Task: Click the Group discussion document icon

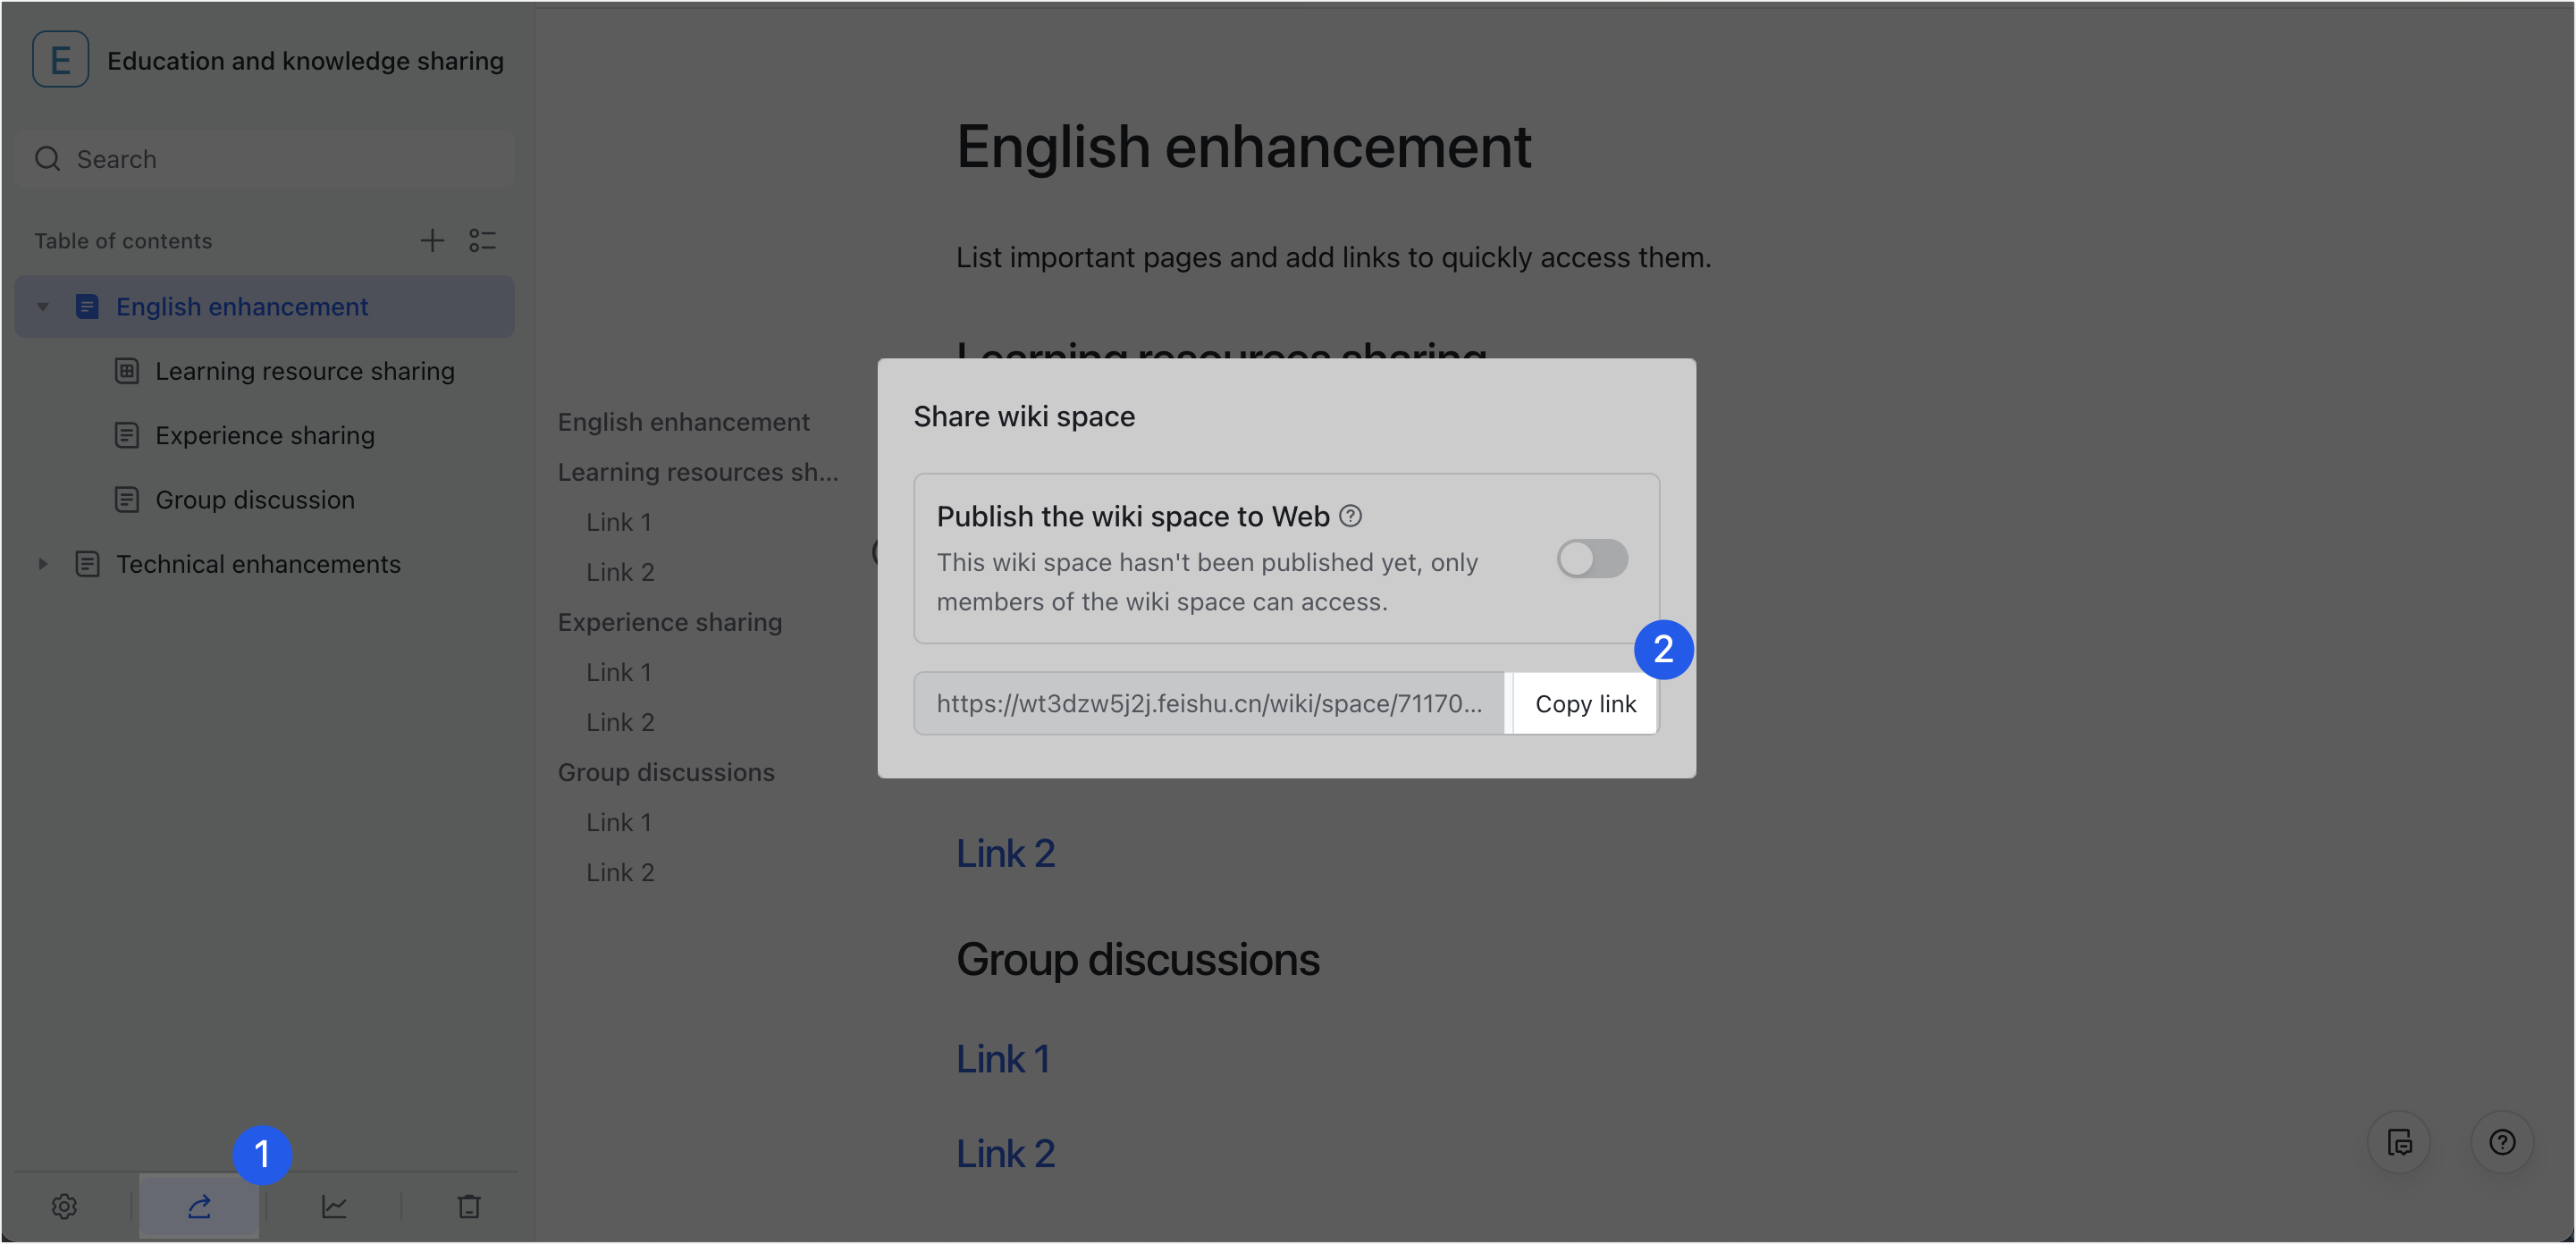Action: pos(127,499)
